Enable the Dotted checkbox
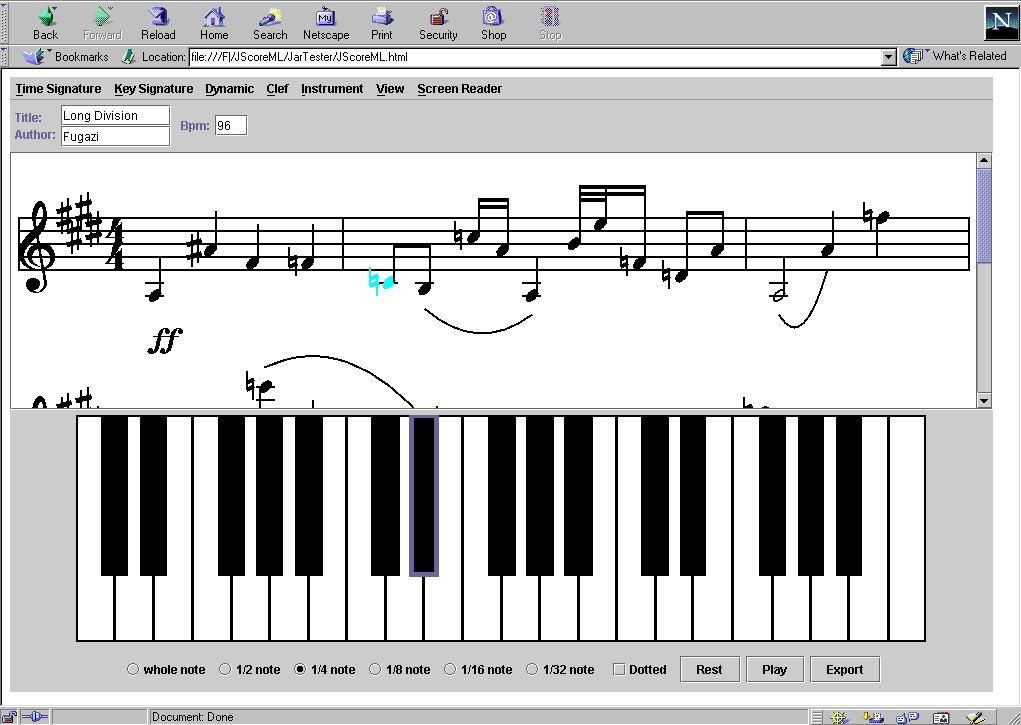1021x725 pixels. (619, 670)
